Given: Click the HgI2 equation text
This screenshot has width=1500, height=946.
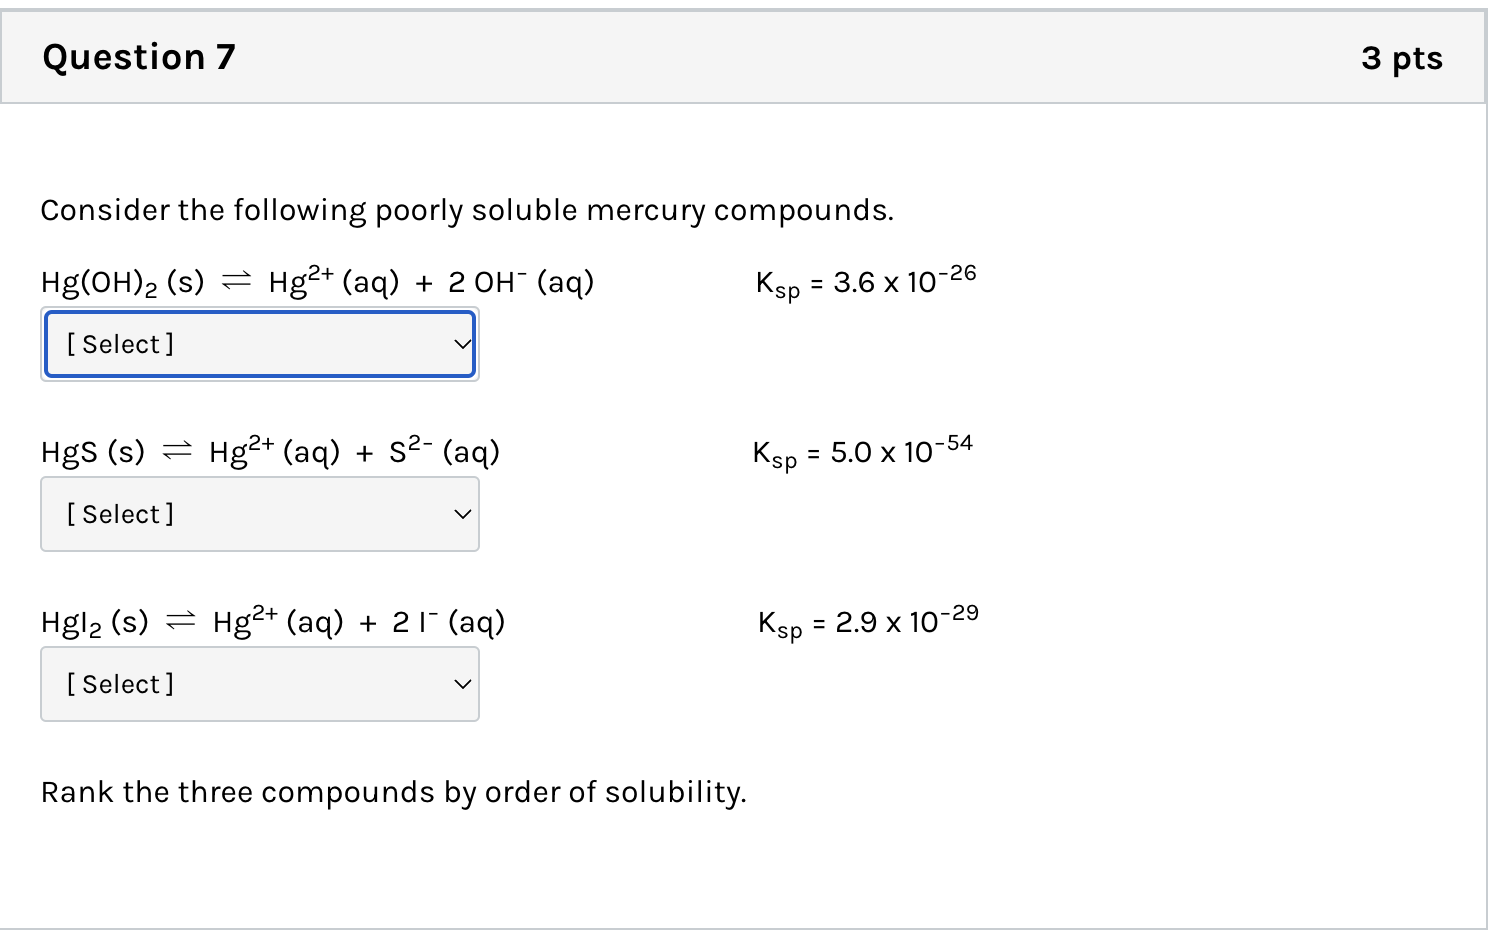Looking at the screenshot, I should [270, 621].
